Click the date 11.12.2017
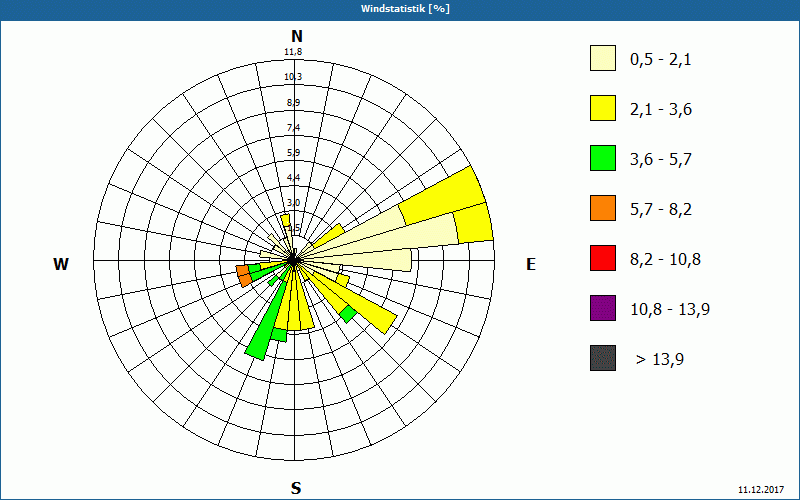Viewport: 800px width, 500px height. click(761, 490)
